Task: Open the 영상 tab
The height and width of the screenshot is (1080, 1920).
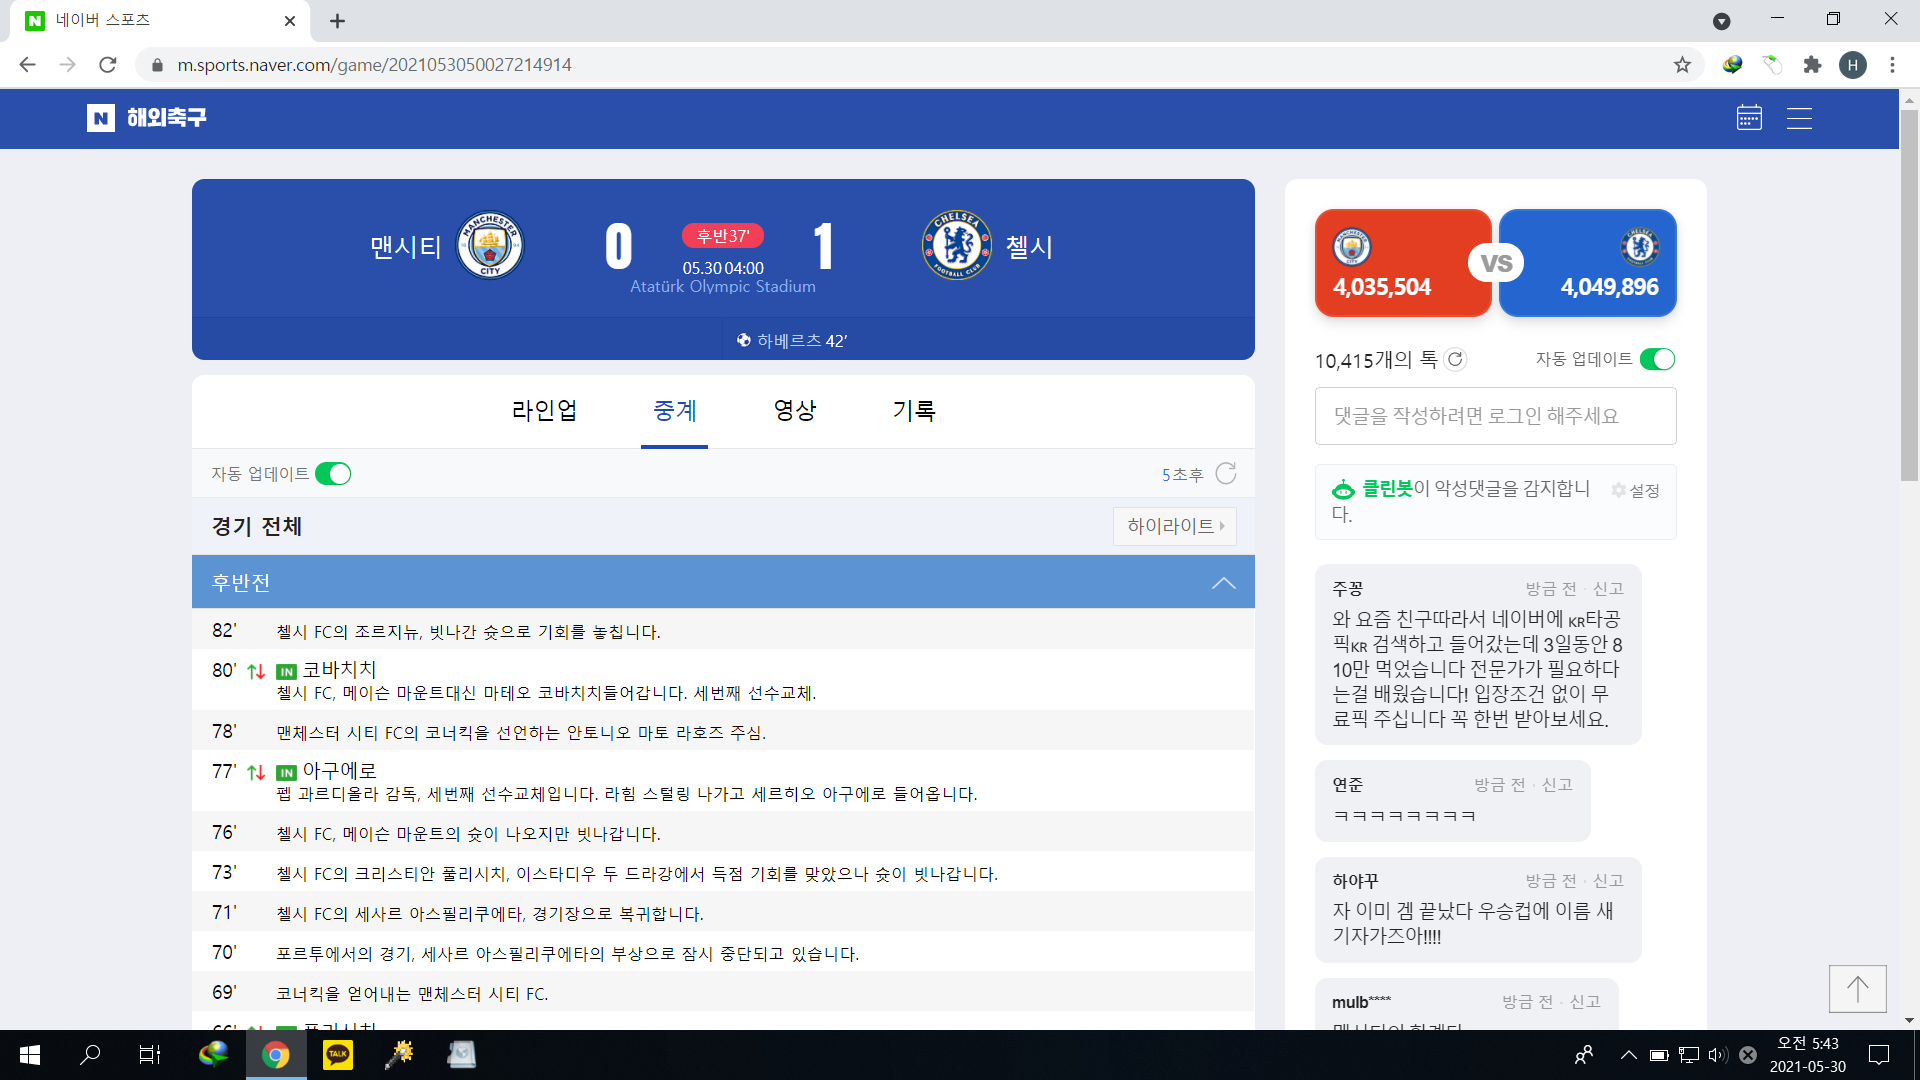Action: pyautogui.click(x=795, y=410)
